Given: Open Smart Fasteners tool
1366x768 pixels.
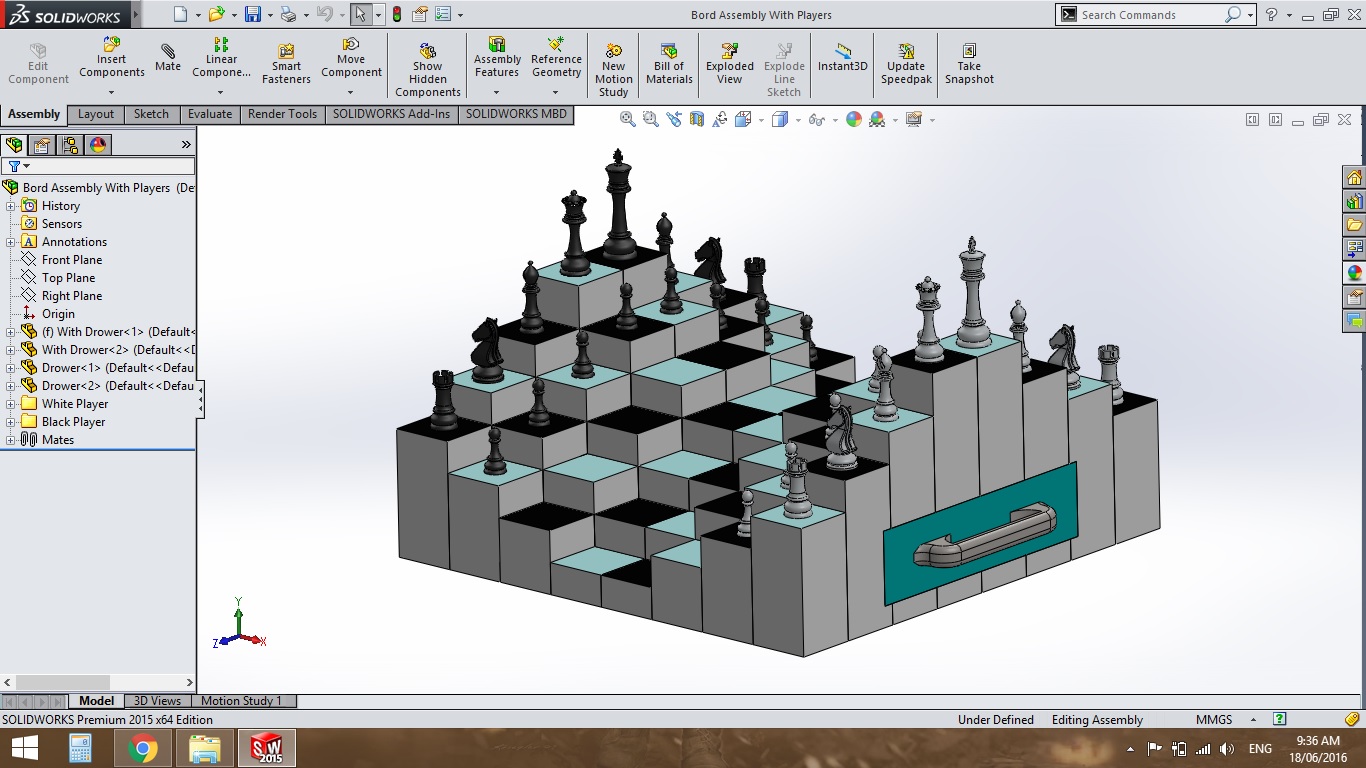Looking at the screenshot, I should [286, 64].
